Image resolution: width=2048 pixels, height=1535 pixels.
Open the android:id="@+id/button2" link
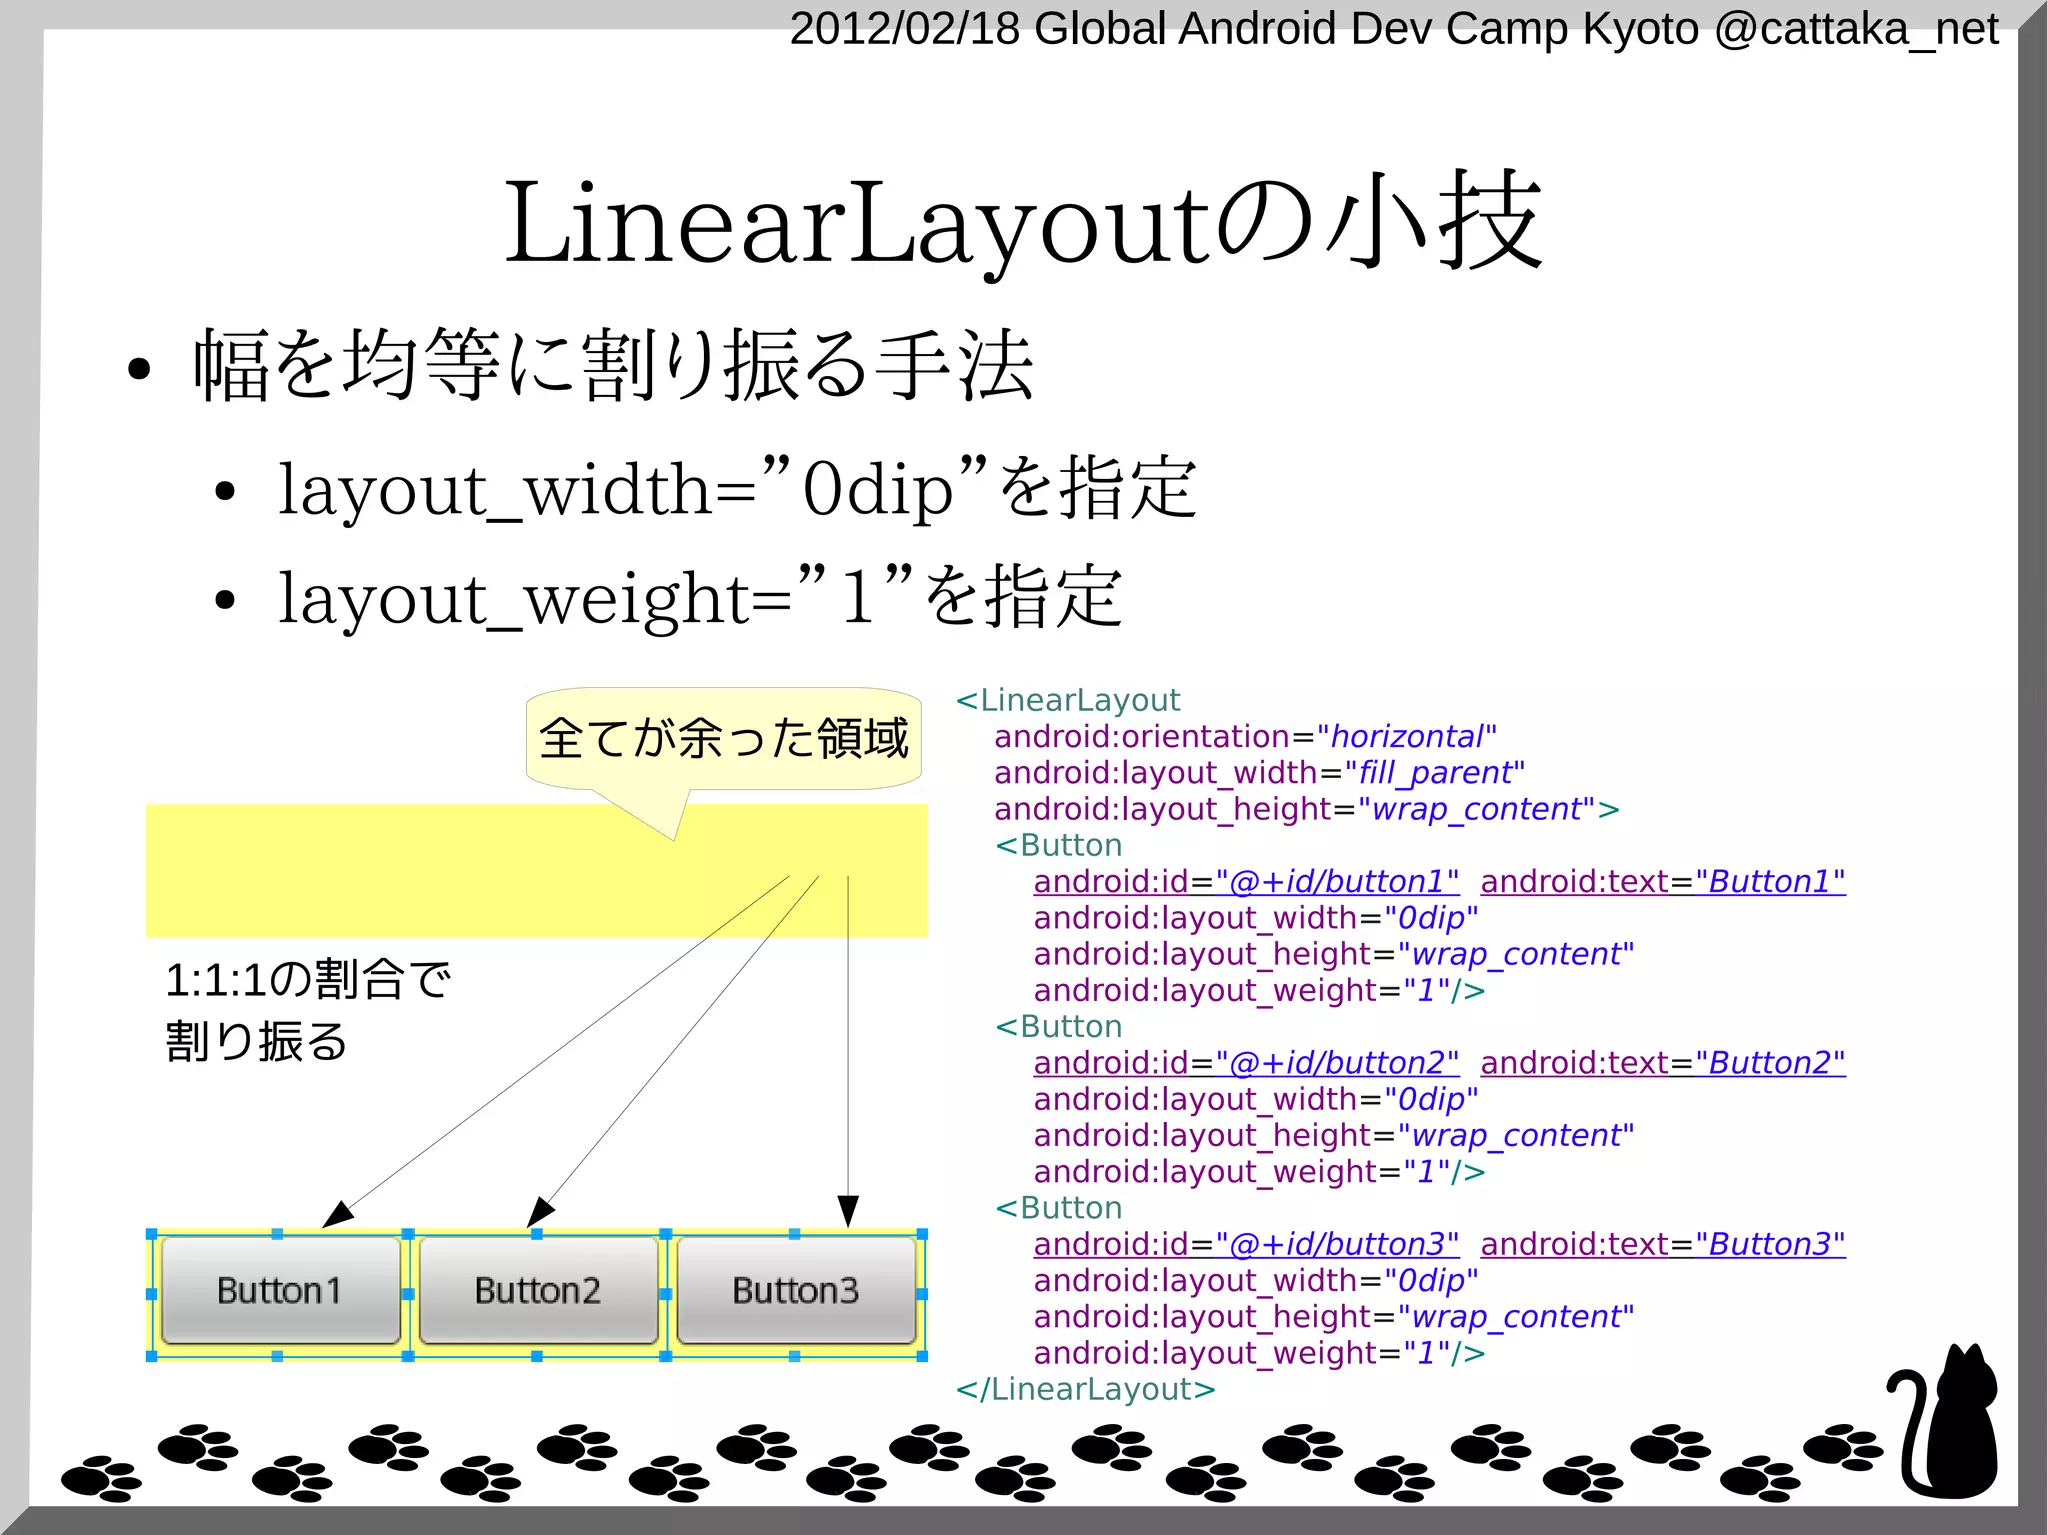click(1246, 1063)
